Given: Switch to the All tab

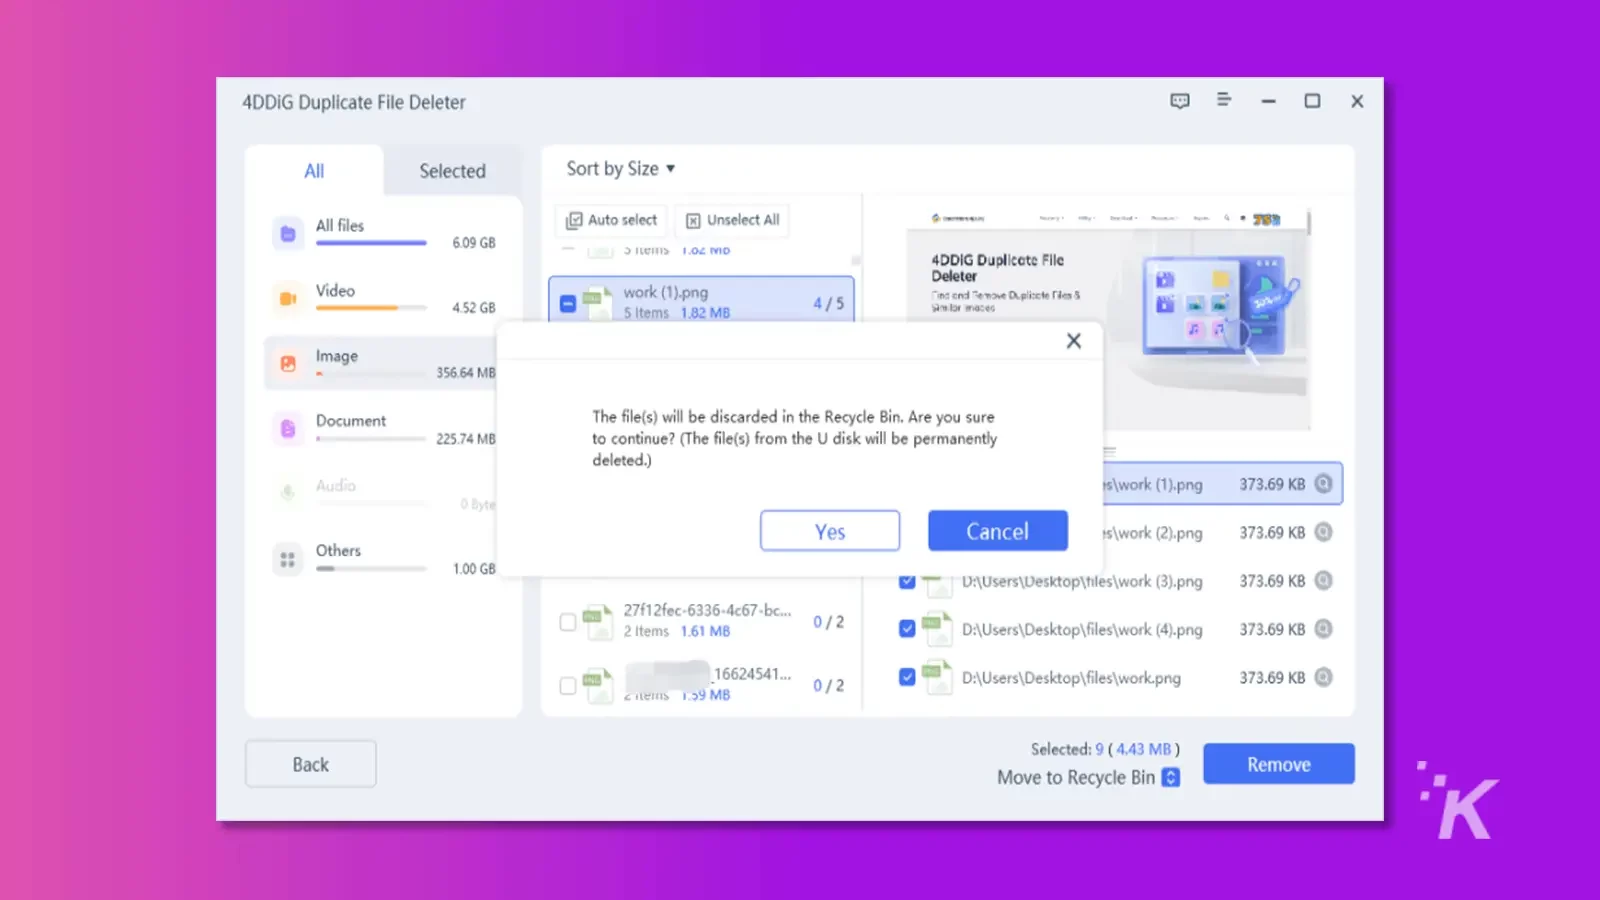Looking at the screenshot, I should tap(314, 171).
